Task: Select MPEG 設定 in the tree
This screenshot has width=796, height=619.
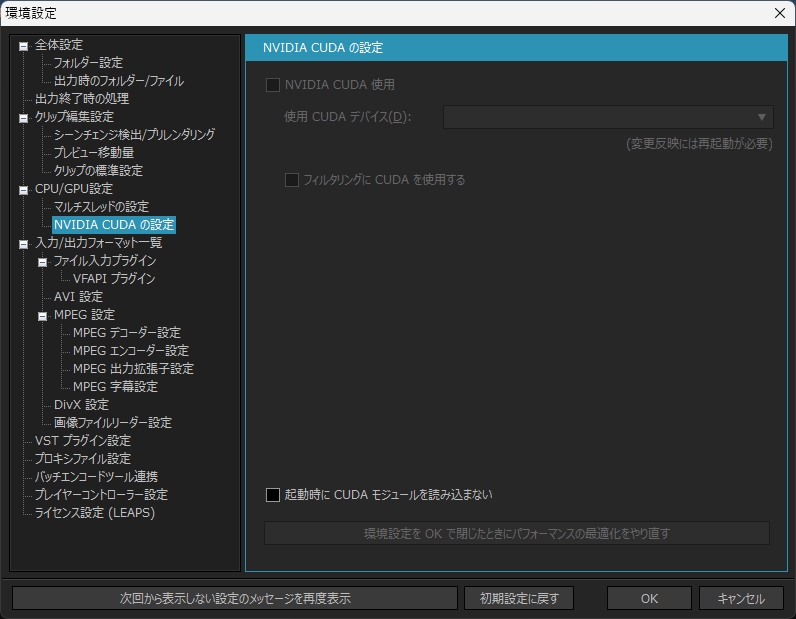Action: tap(84, 315)
